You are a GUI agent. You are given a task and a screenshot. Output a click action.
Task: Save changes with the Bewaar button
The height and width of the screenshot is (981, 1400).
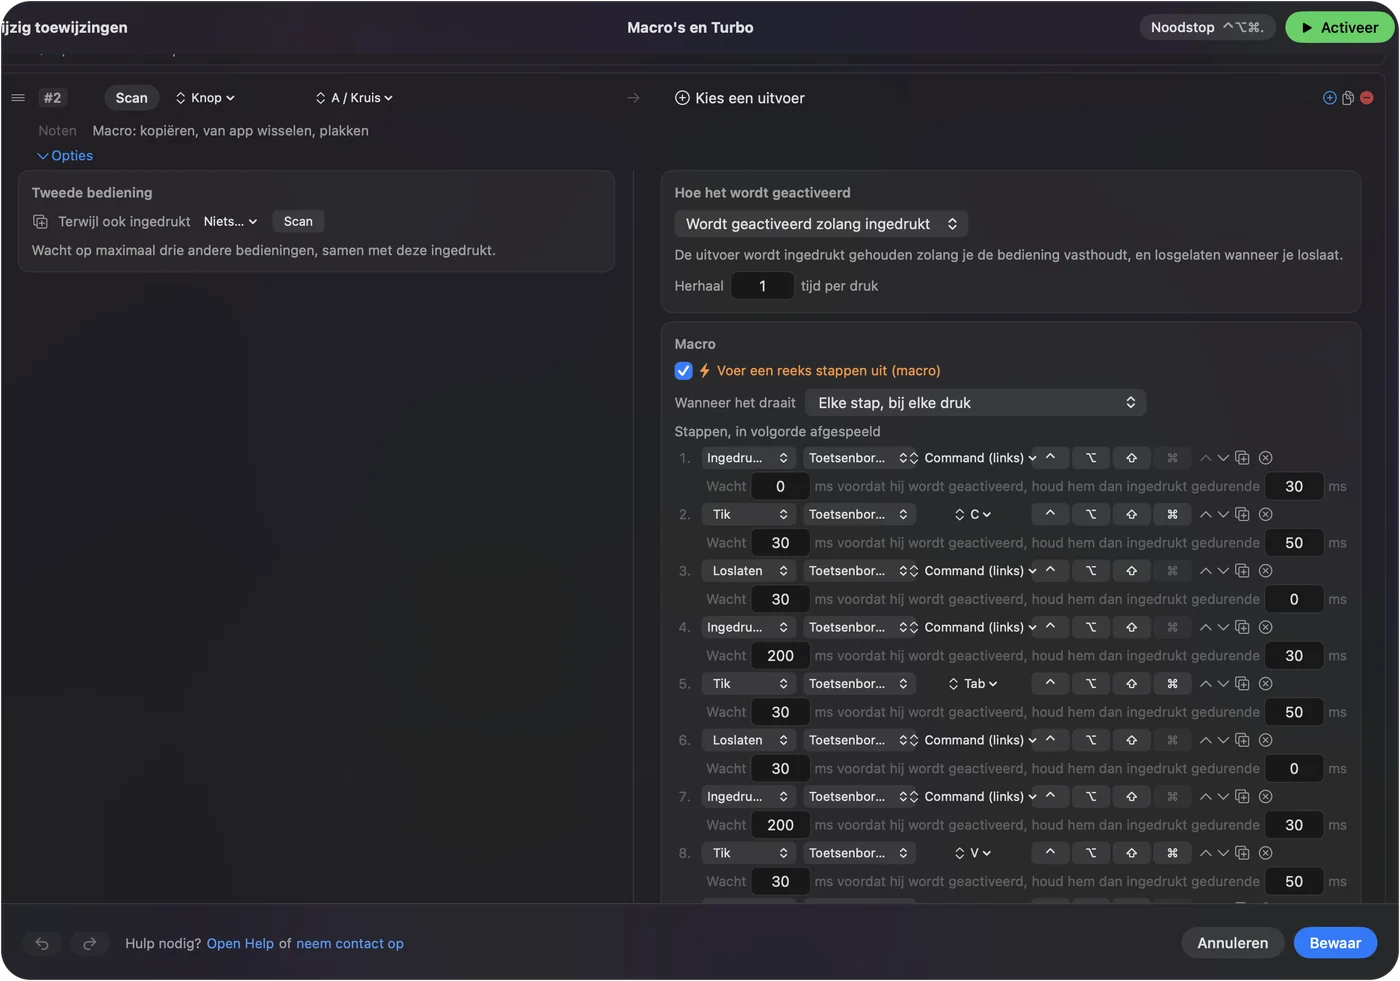(1335, 943)
